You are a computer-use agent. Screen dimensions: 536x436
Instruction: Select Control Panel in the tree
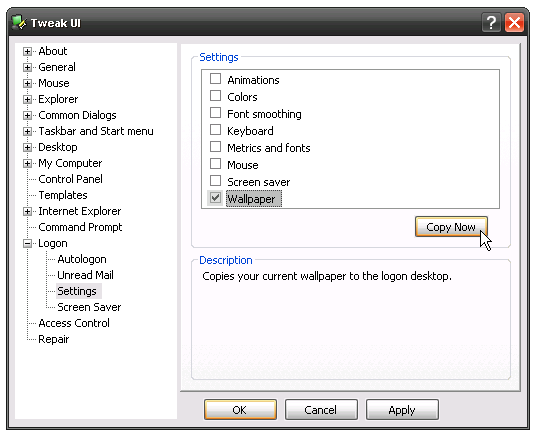pyautogui.click(x=70, y=179)
